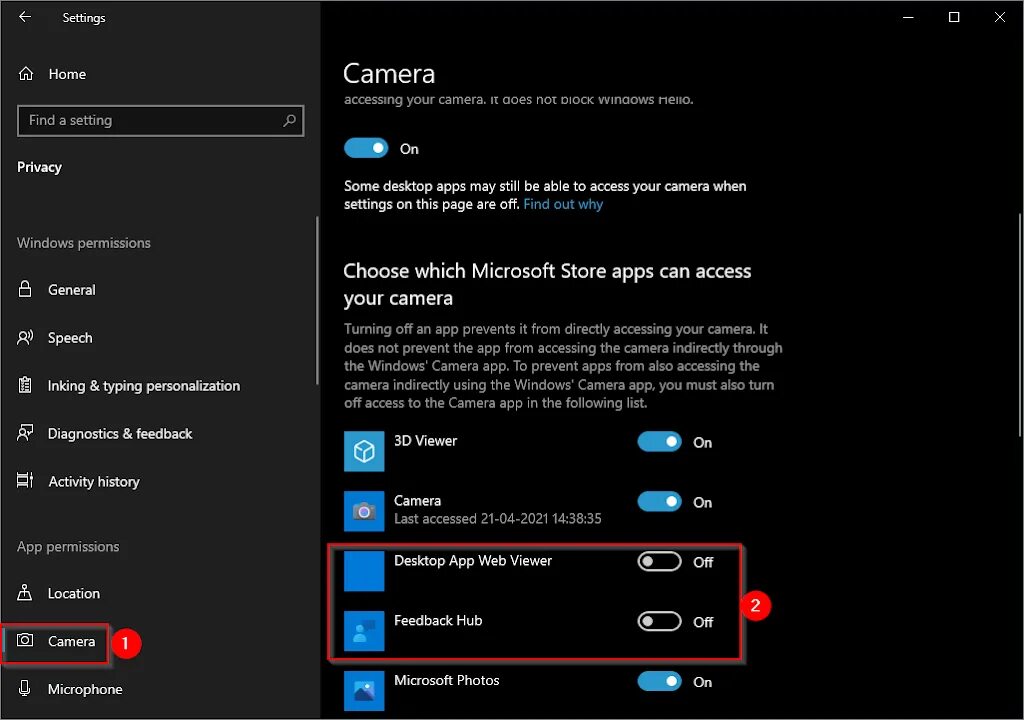This screenshot has width=1024, height=720.
Task: Click the Microsoft Photos app icon
Action: [364, 691]
